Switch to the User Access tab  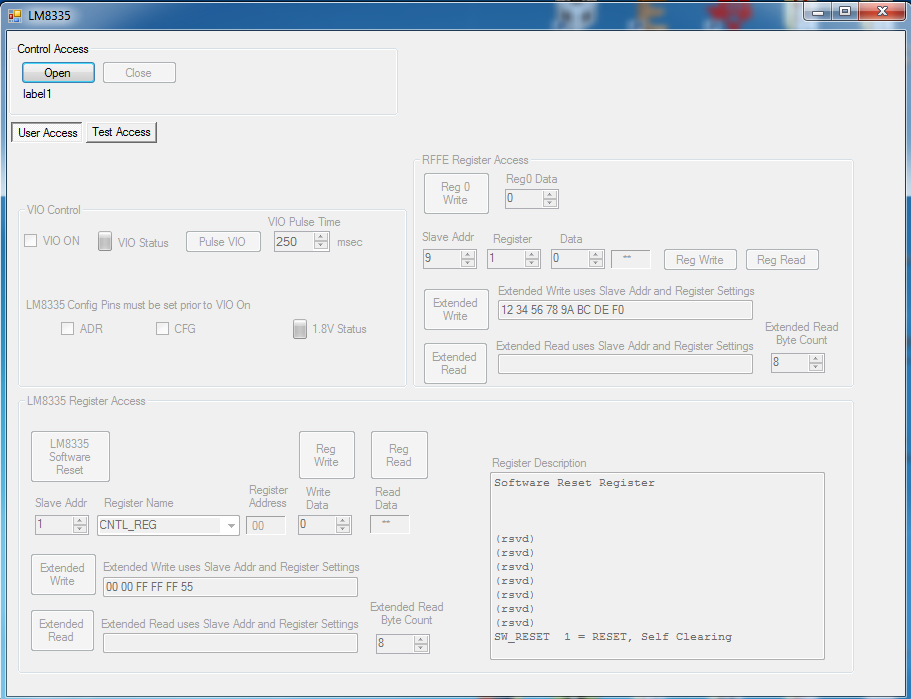pyautogui.click(x=47, y=132)
